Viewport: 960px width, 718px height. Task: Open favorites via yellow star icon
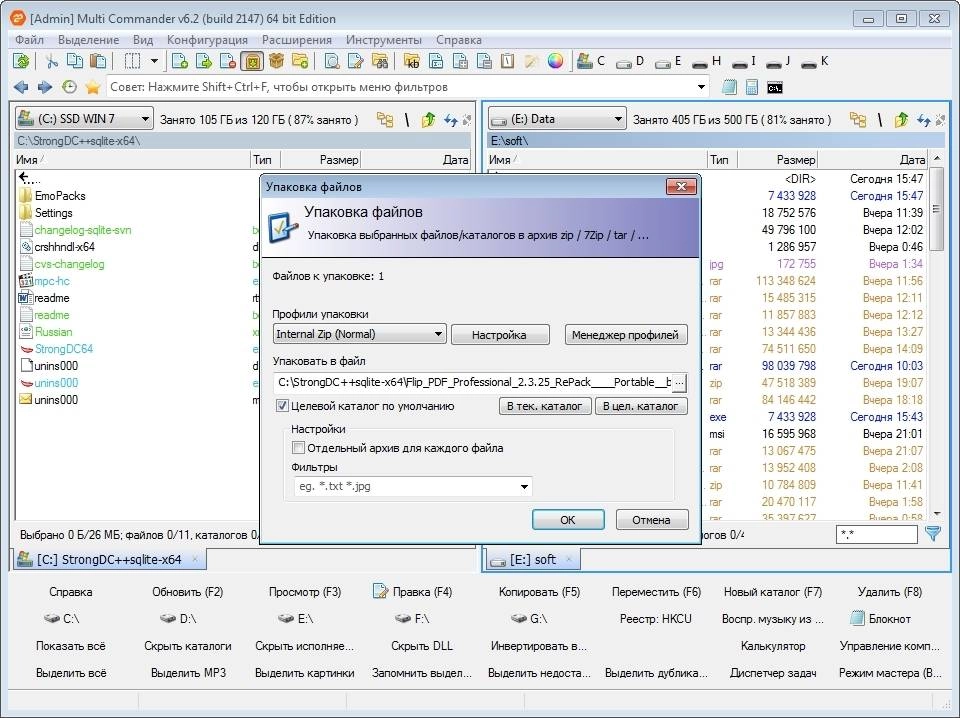click(x=92, y=88)
